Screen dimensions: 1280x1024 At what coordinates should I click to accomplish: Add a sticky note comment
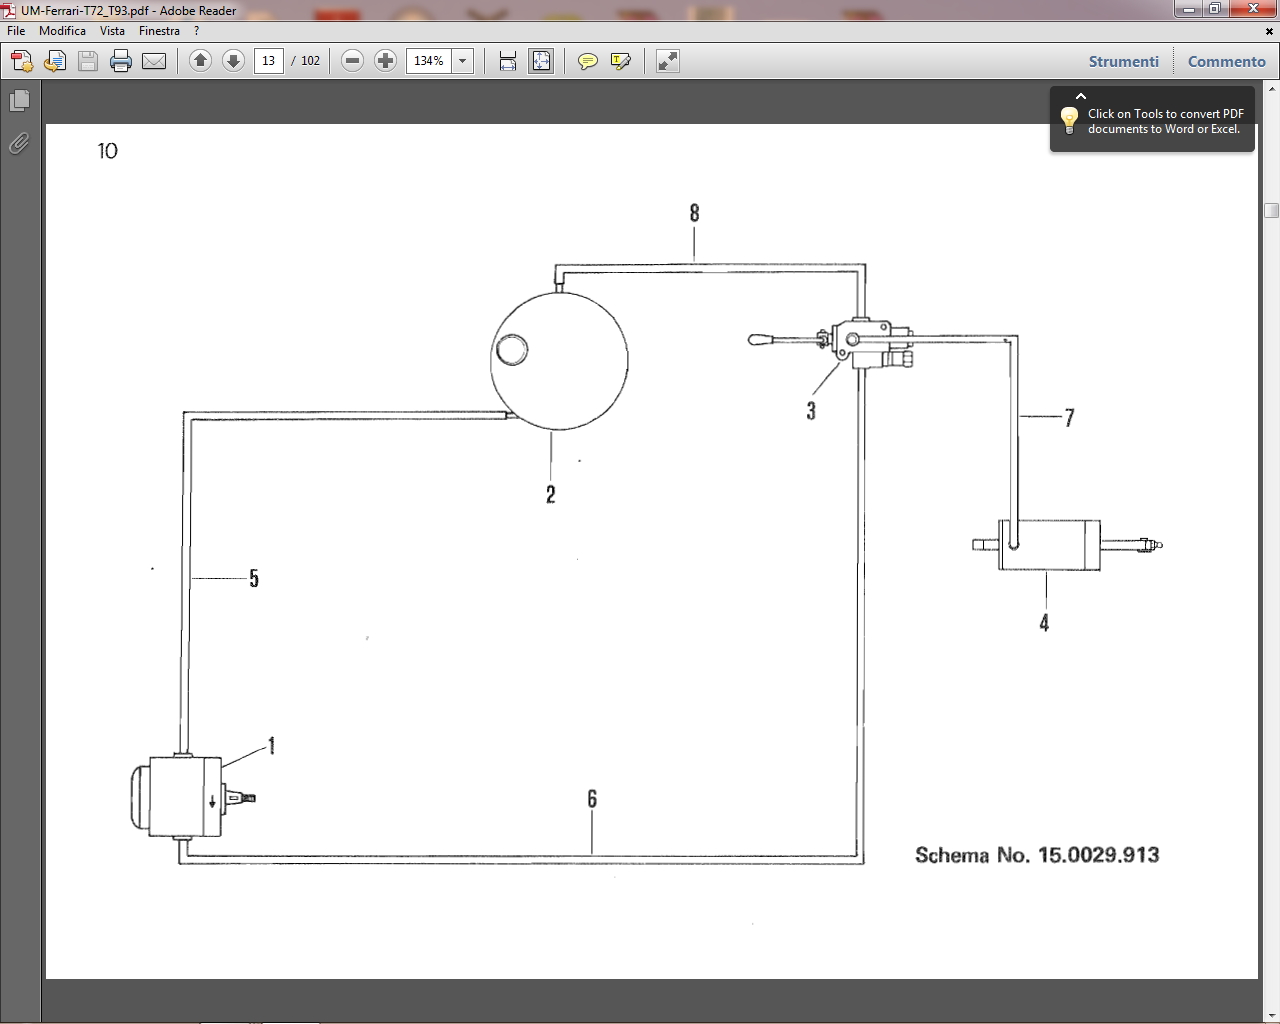pos(588,61)
